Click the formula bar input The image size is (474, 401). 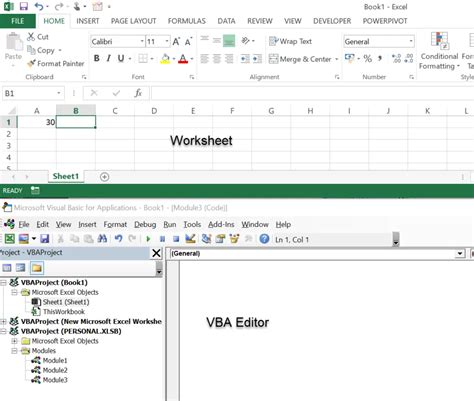coord(312,93)
